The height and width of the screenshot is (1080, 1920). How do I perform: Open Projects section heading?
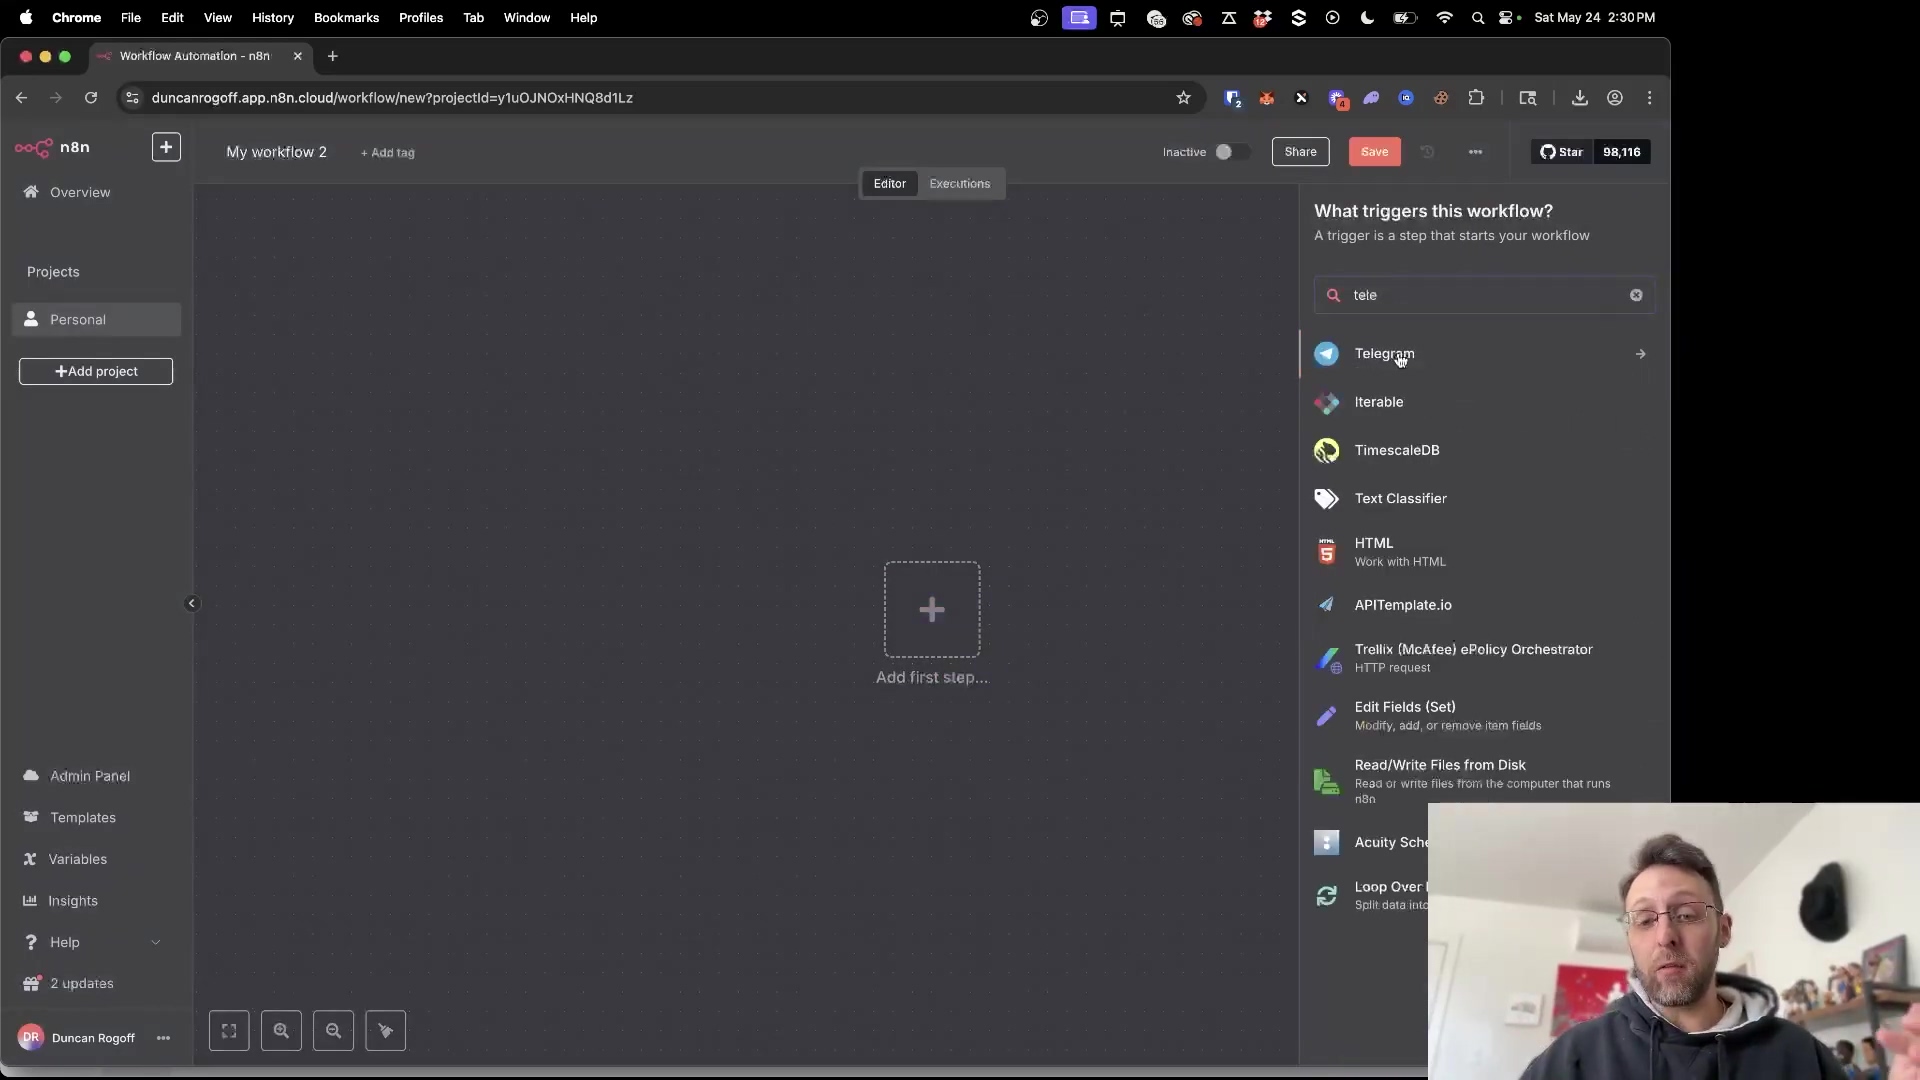point(53,272)
